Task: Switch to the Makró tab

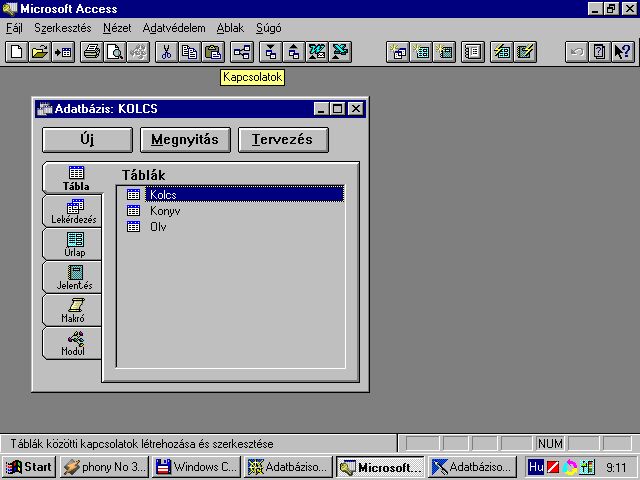Action: point(72,310)
